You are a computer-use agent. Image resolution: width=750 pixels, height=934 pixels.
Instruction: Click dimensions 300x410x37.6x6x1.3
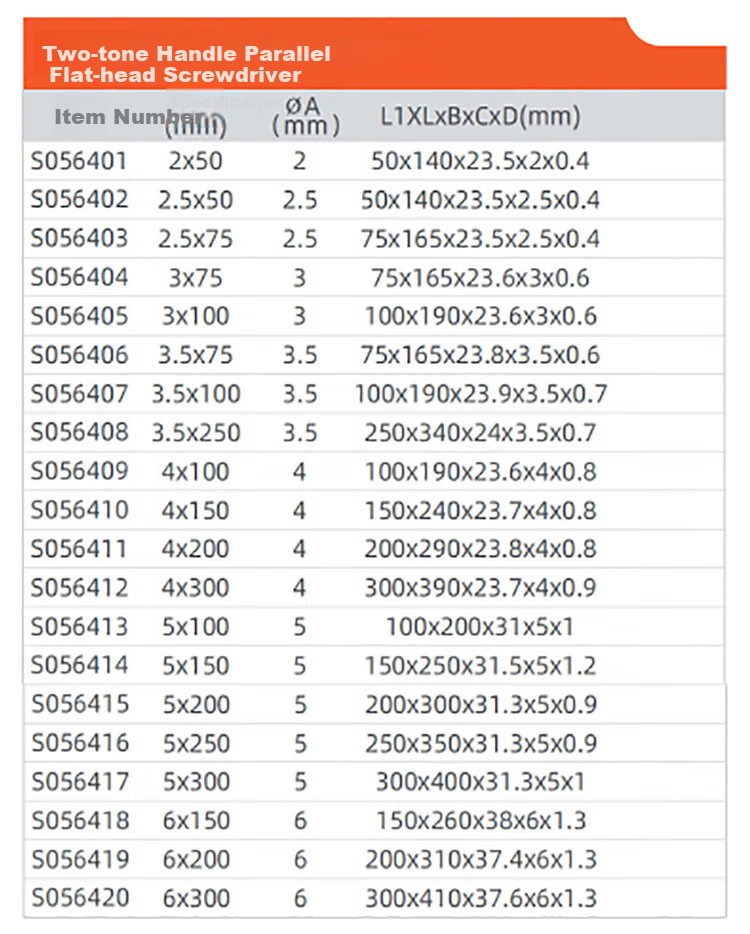481,898
